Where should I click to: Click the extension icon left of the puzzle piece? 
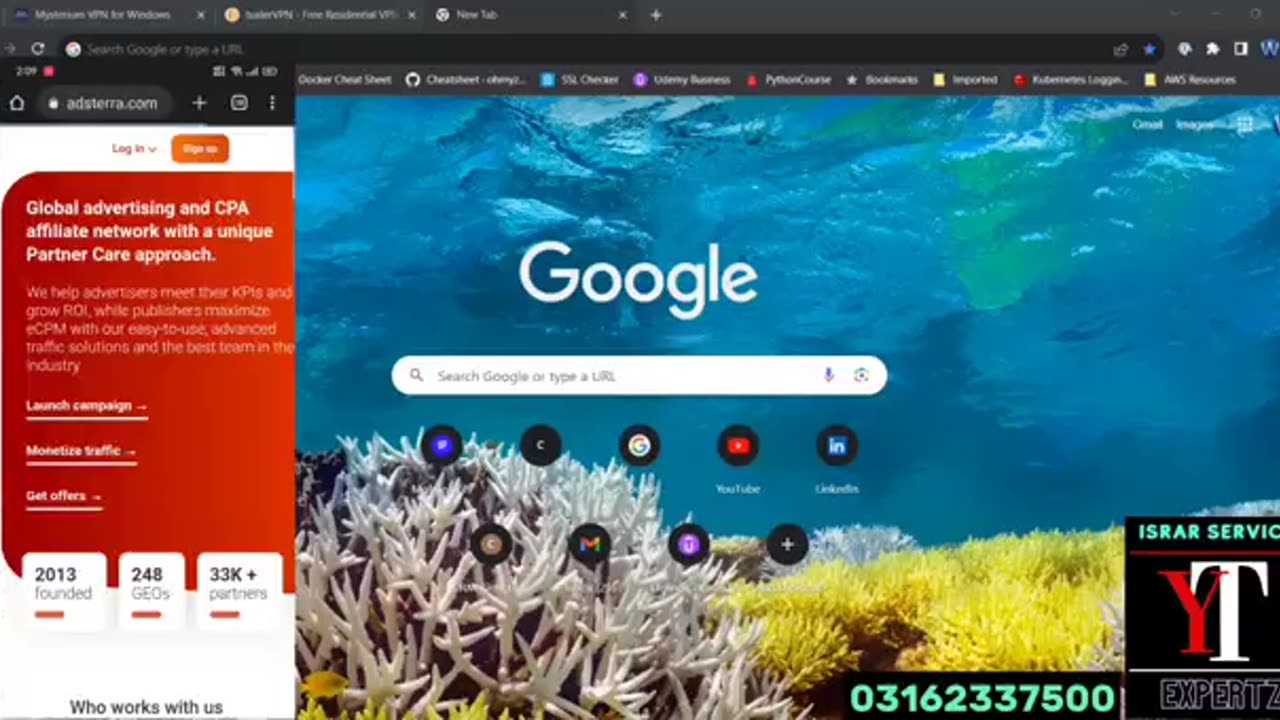click(1185, 48)
